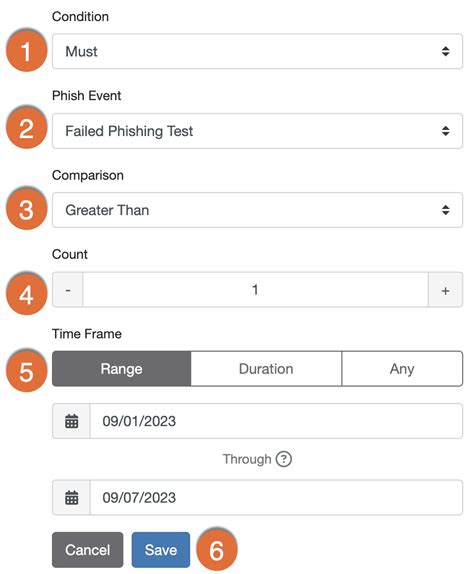The width and height of the screenshot is (474, 574).
Task: Open calendar icon for end date
Action: 71,498
